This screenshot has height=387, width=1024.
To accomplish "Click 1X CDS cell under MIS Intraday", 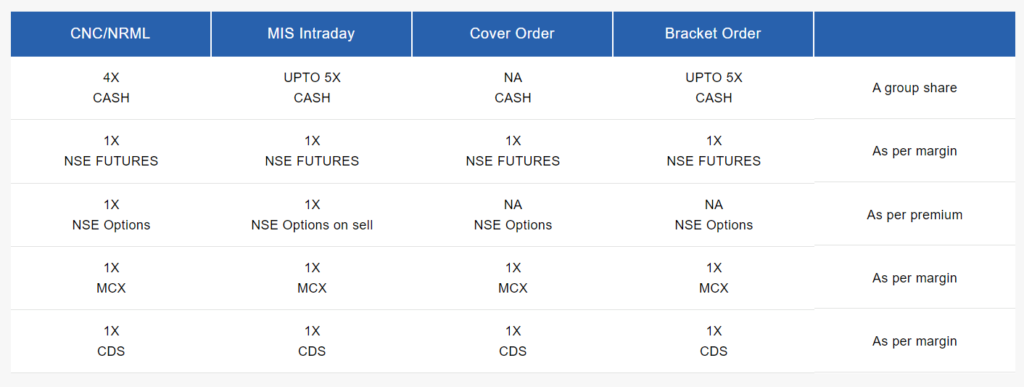I will click(x=312, y=341).
